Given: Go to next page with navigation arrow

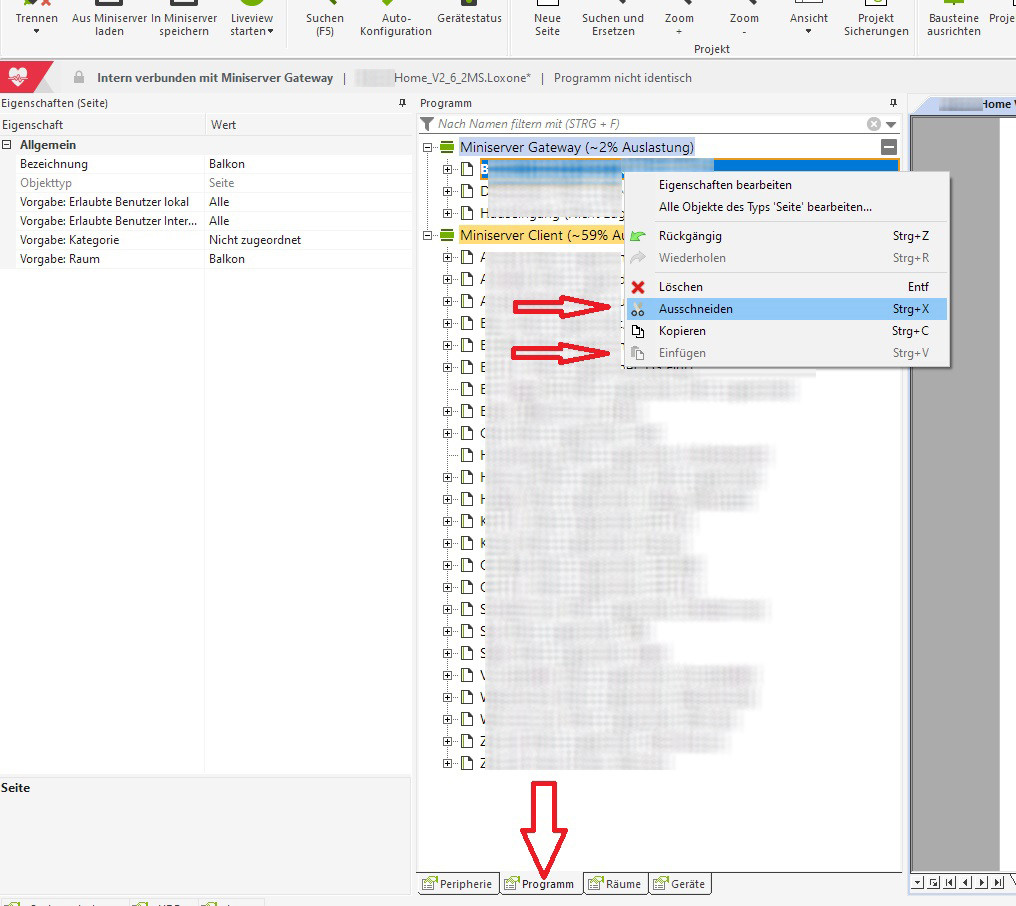Looking at the screenshot, I should coord(982,882).
